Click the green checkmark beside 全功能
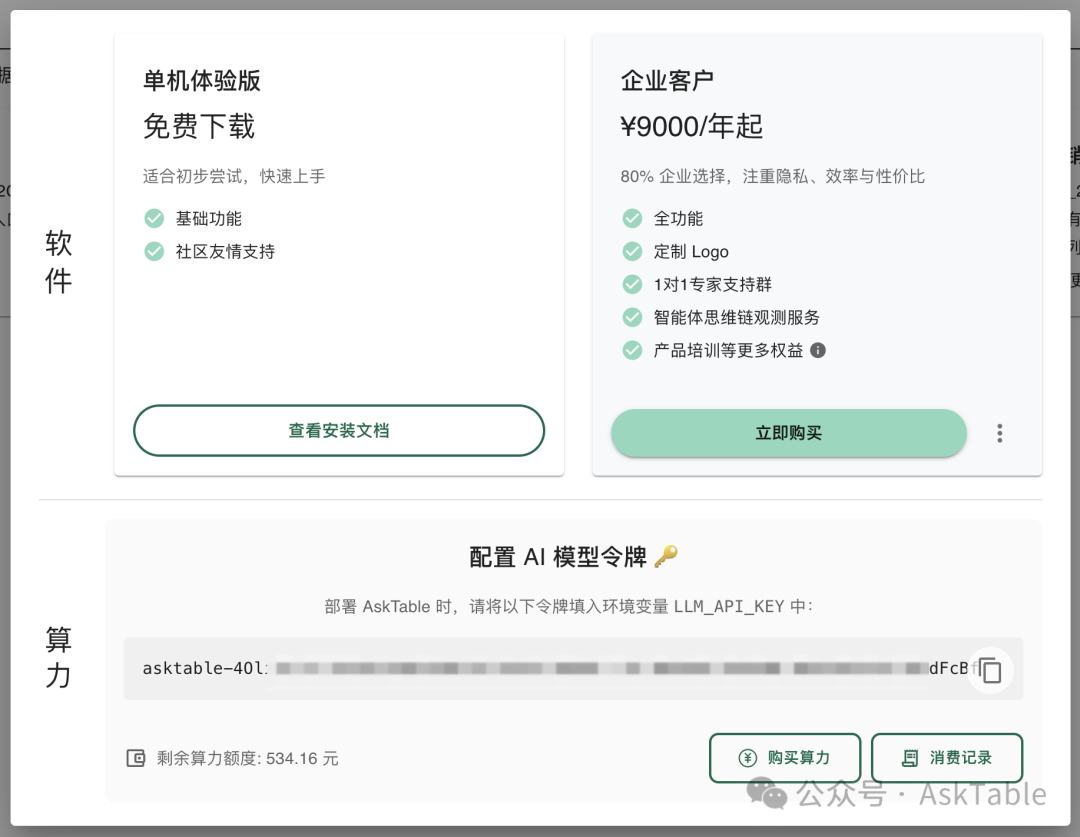Viewport: 1080px width, 837px height. coord(632,218)
